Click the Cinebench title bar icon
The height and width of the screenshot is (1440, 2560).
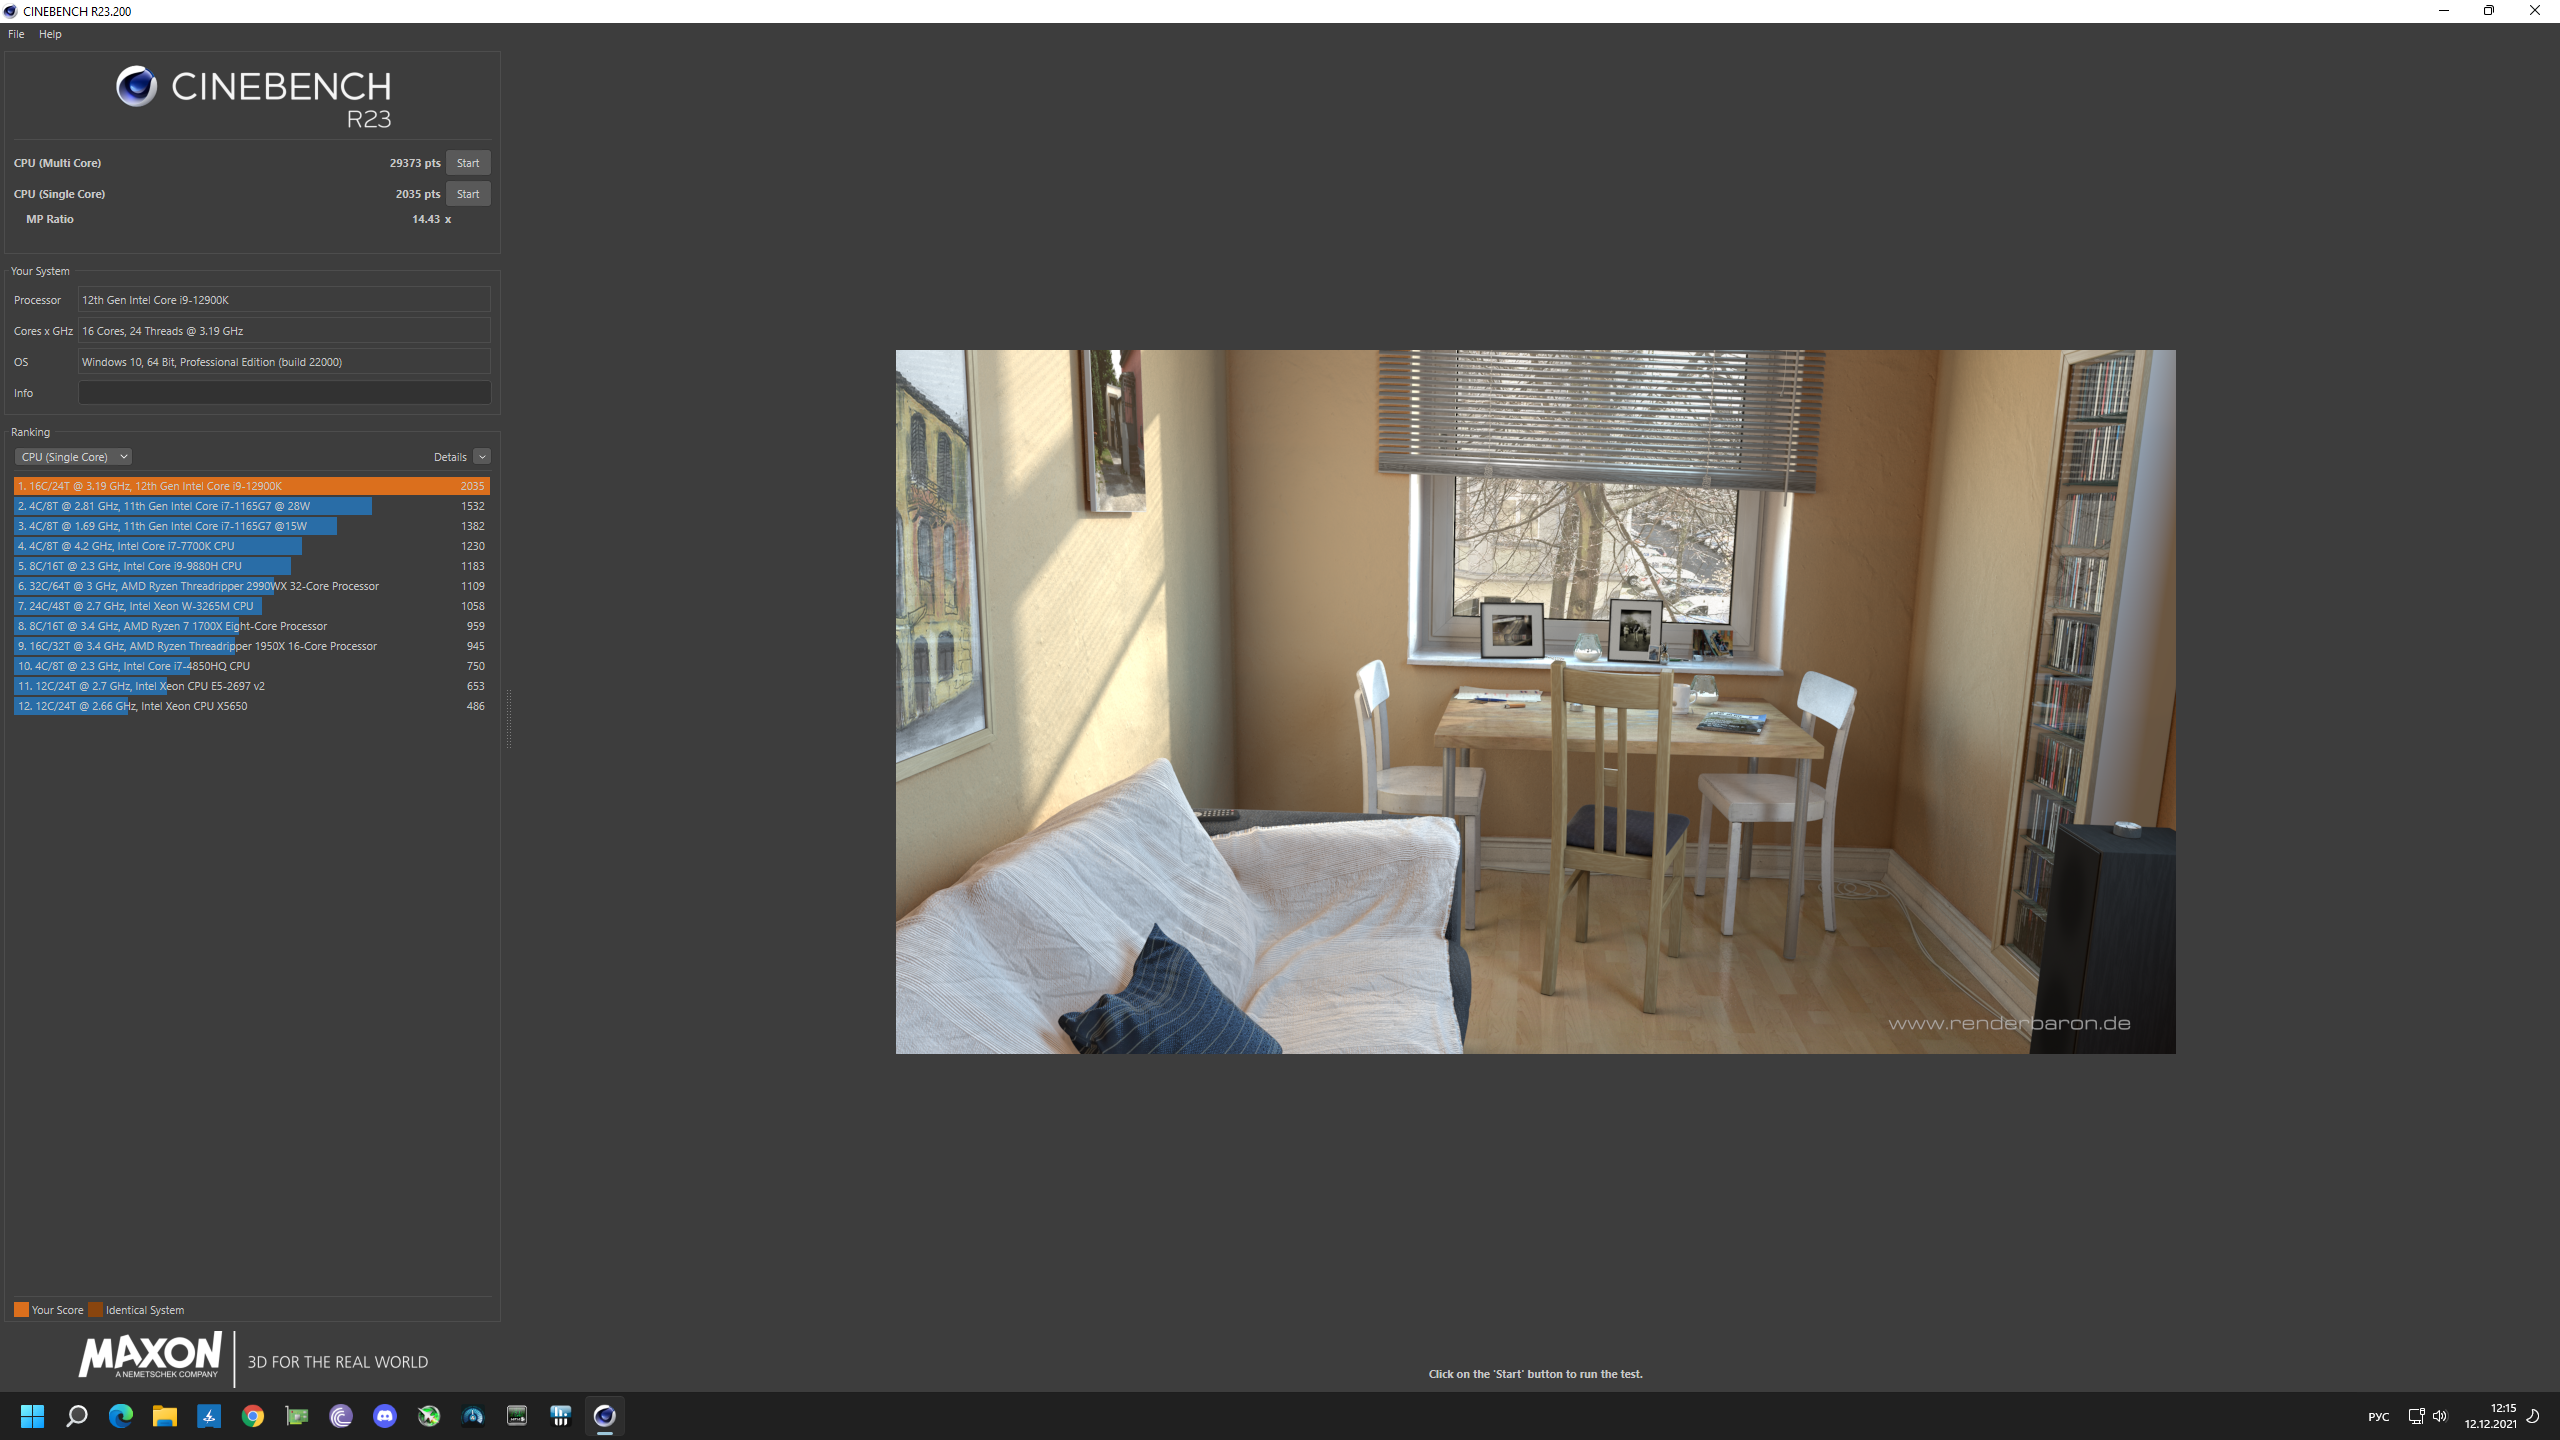10,11
